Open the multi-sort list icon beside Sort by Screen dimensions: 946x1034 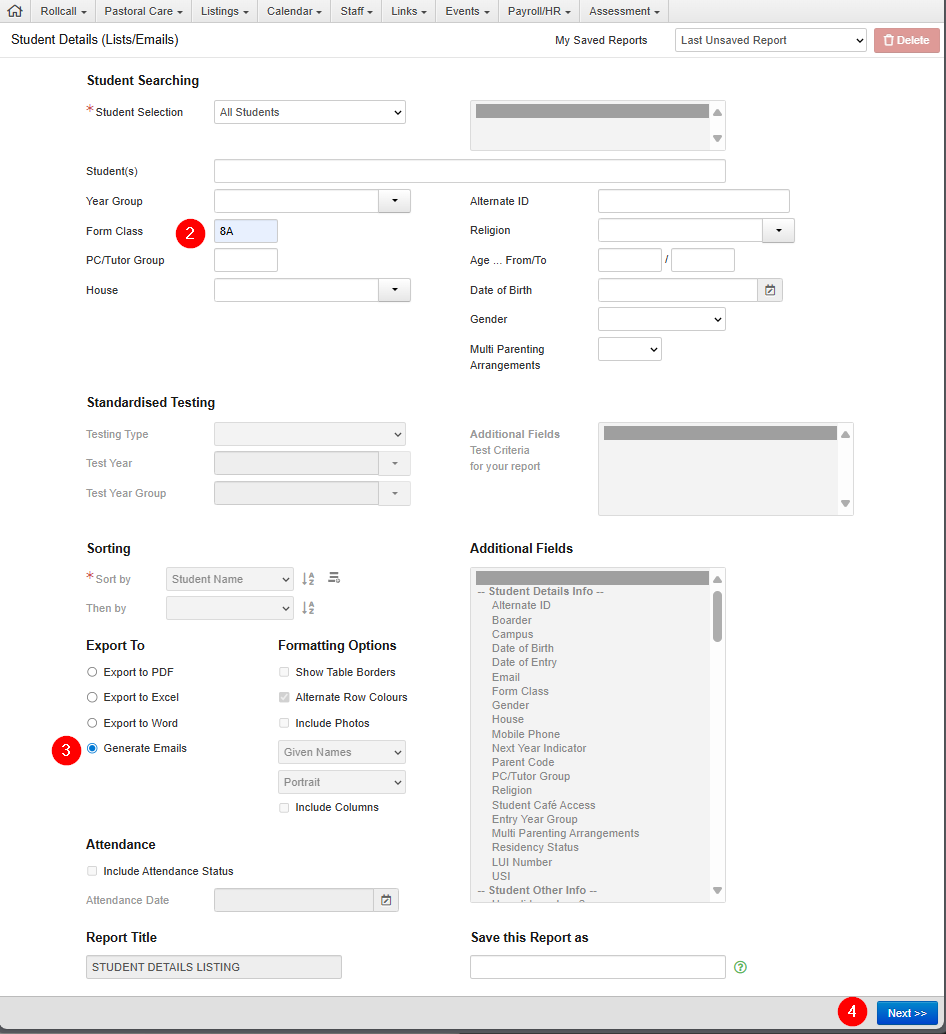coord(334,578)
